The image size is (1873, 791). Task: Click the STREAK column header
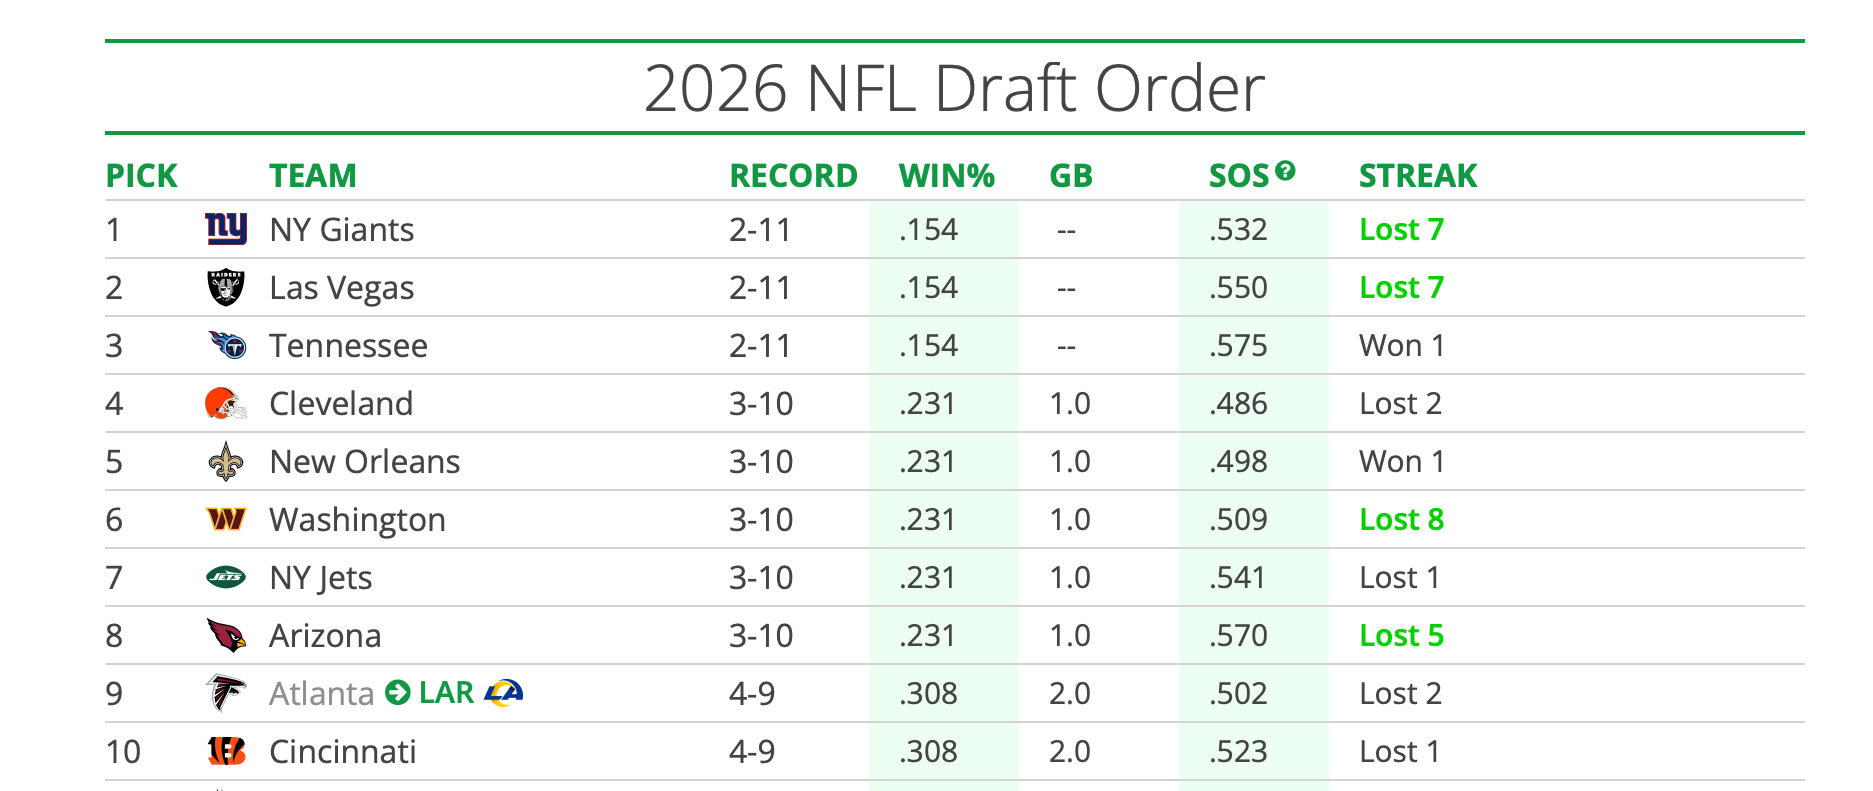(x=1417, y=176)
